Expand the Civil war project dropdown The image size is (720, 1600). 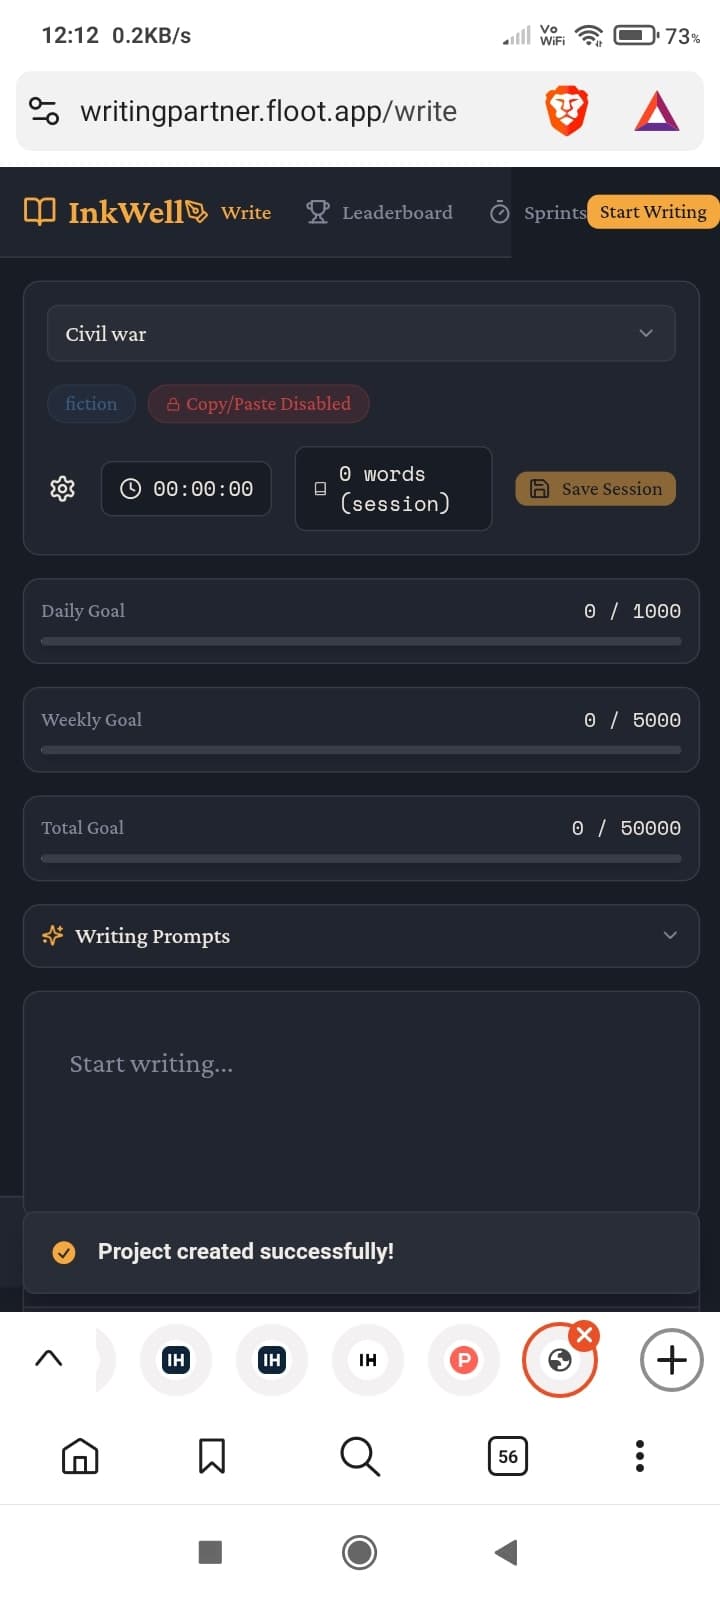646,333
